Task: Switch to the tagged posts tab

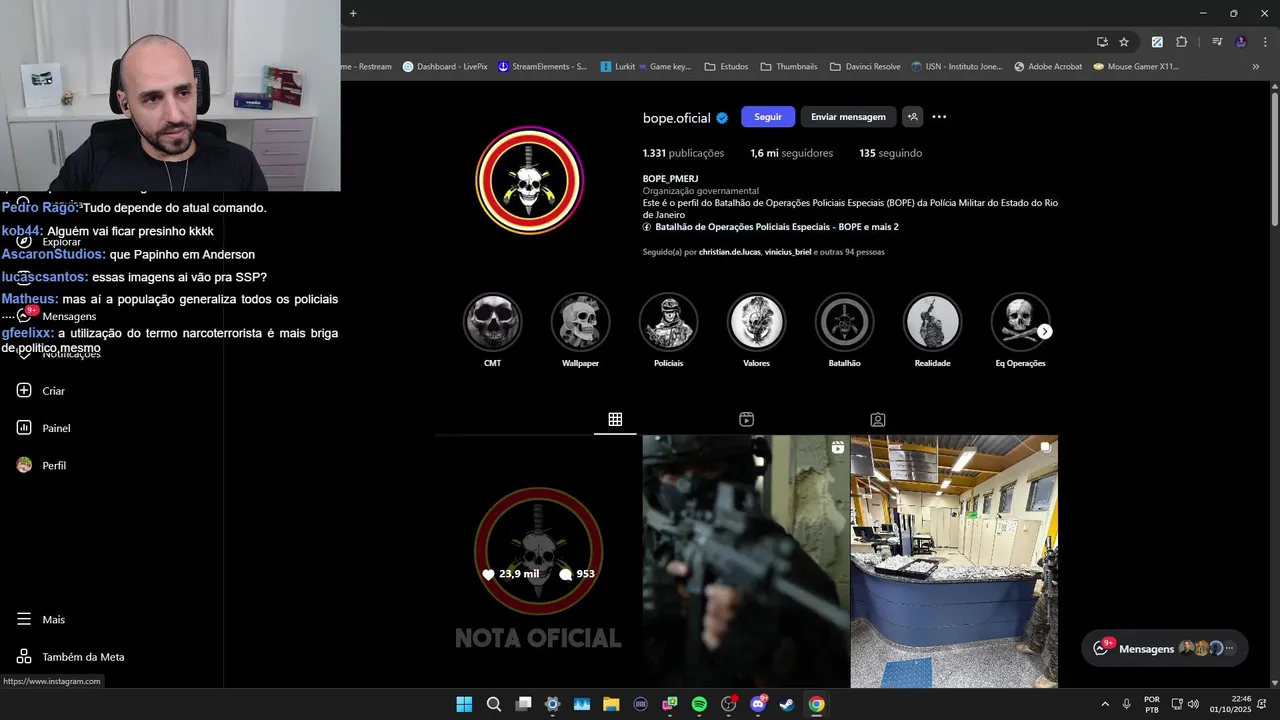Action: point(877,420)
